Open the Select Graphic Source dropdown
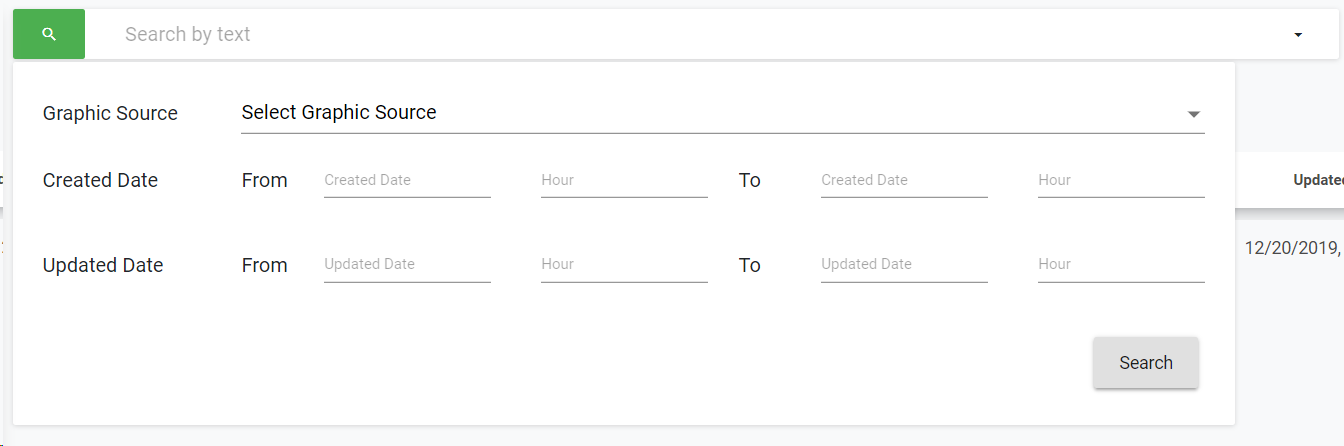 click(700, 113)
